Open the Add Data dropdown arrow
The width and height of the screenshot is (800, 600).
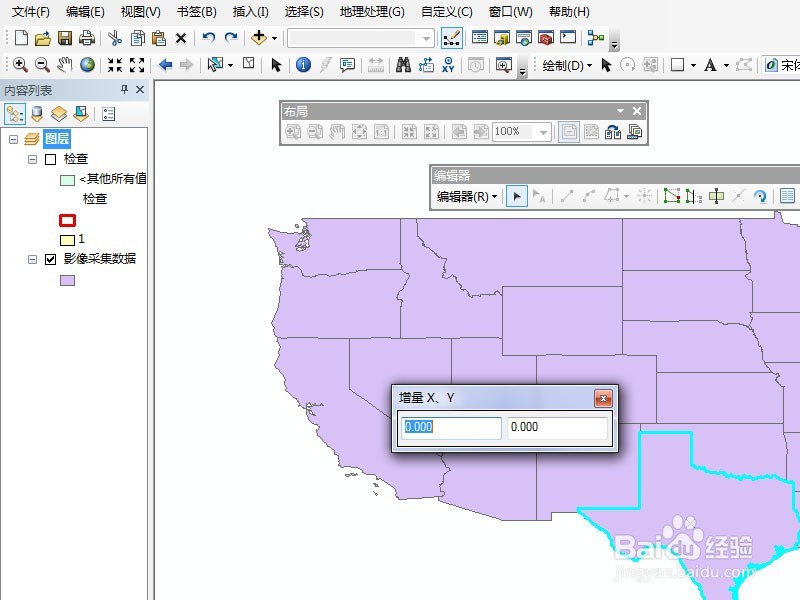274,39
